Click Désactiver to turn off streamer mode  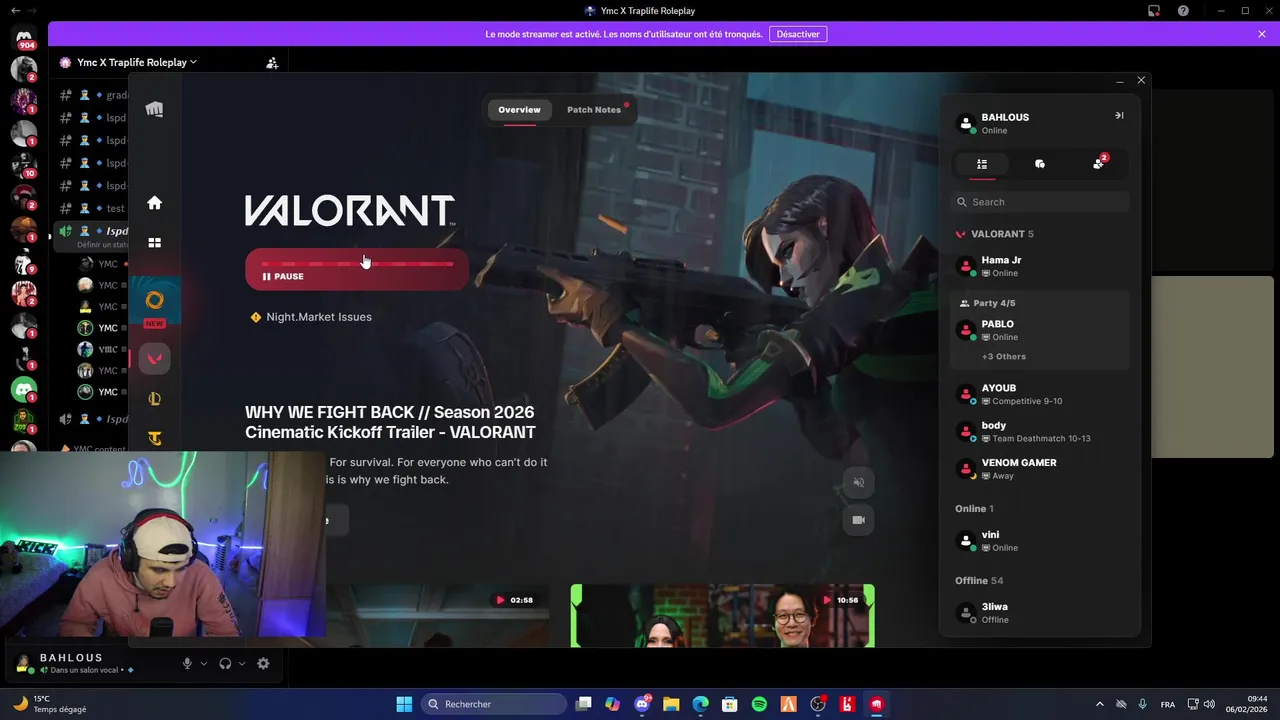[798, 34]
